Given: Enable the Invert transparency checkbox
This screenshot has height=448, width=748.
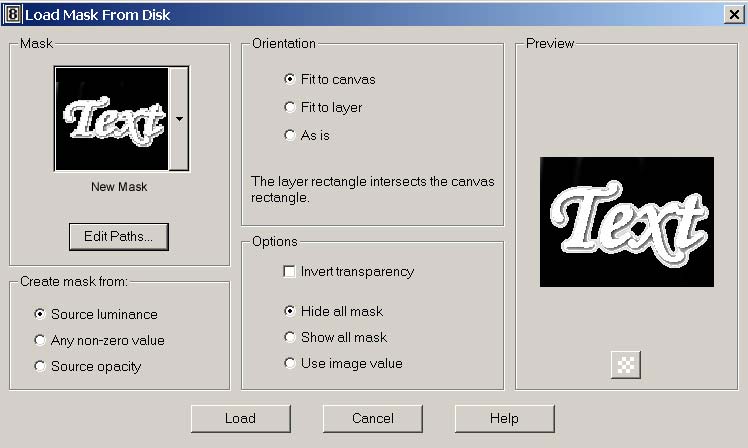Looking at the screenshot, I should pos(290,271).
